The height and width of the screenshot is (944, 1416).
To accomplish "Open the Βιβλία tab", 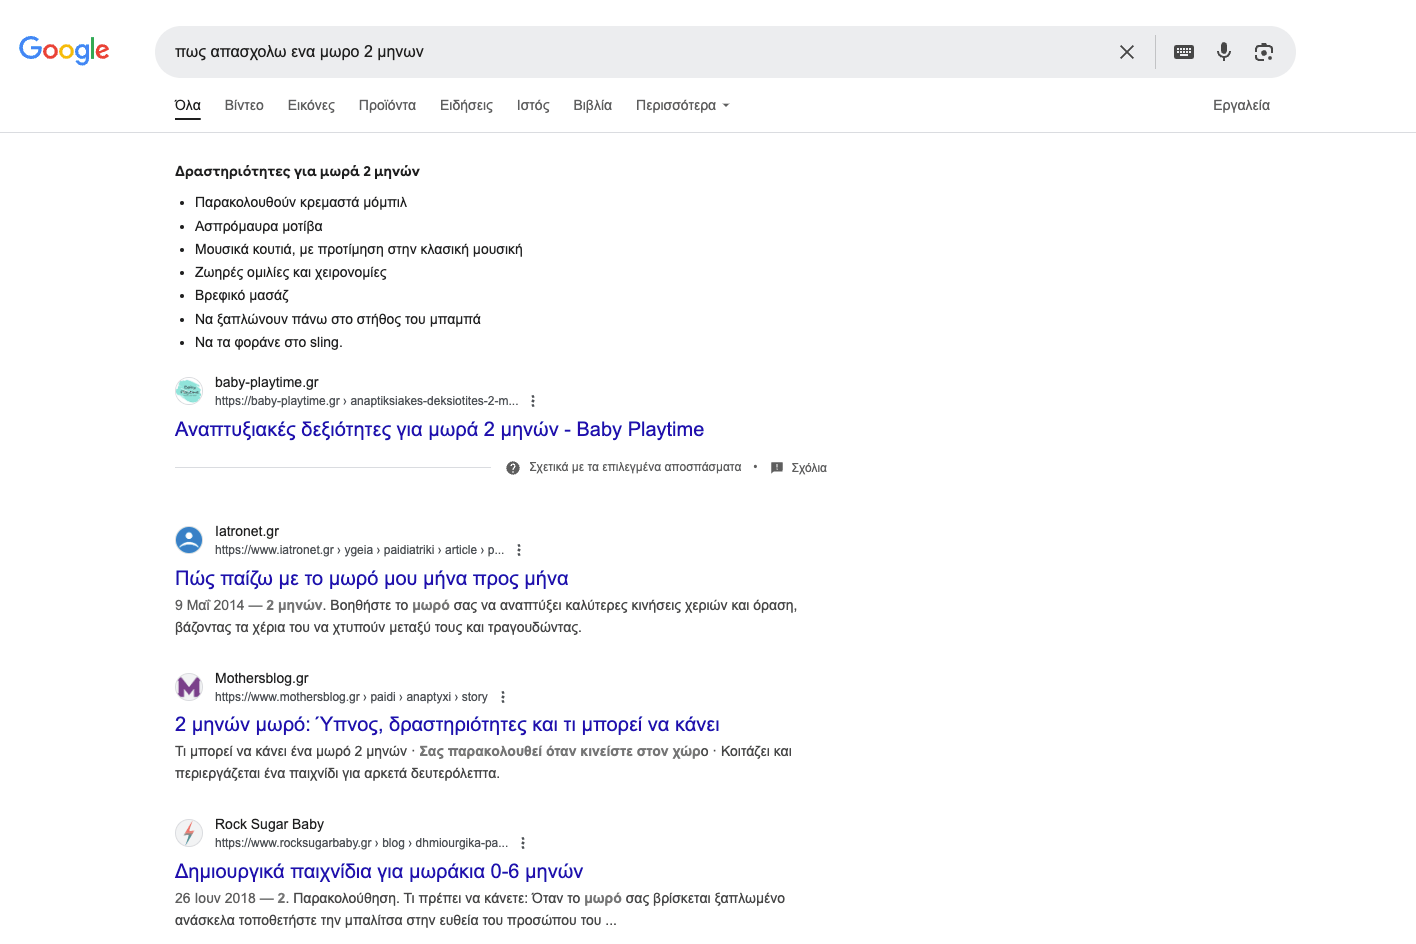I will pyautogui.click(x=592, y=105).
